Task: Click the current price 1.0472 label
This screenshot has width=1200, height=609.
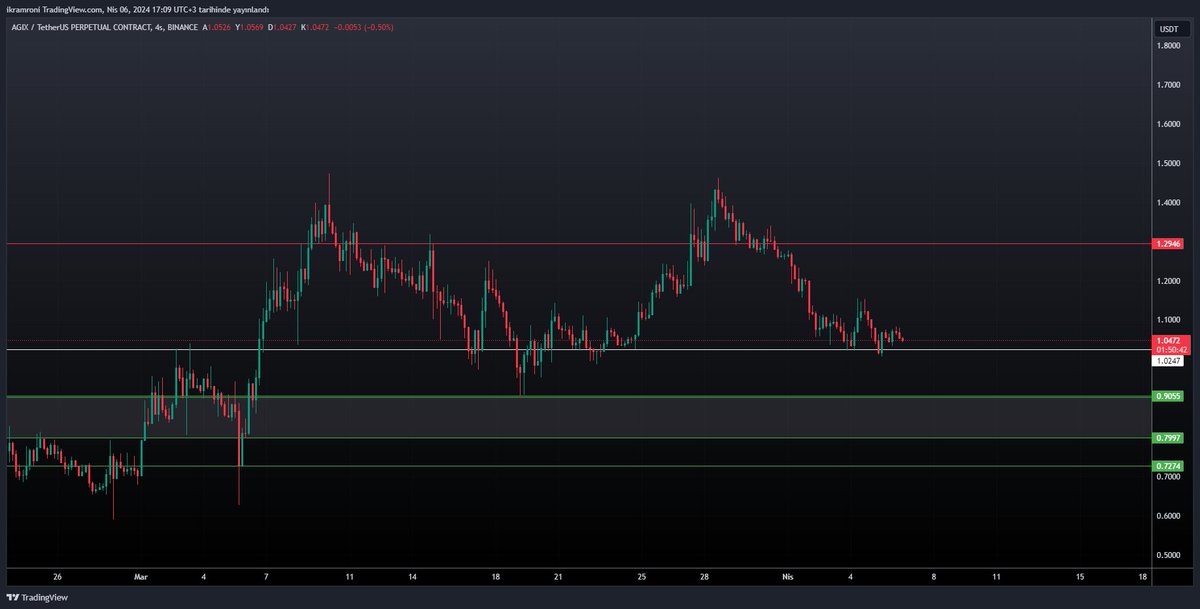Action: (x=1169, y=340)
